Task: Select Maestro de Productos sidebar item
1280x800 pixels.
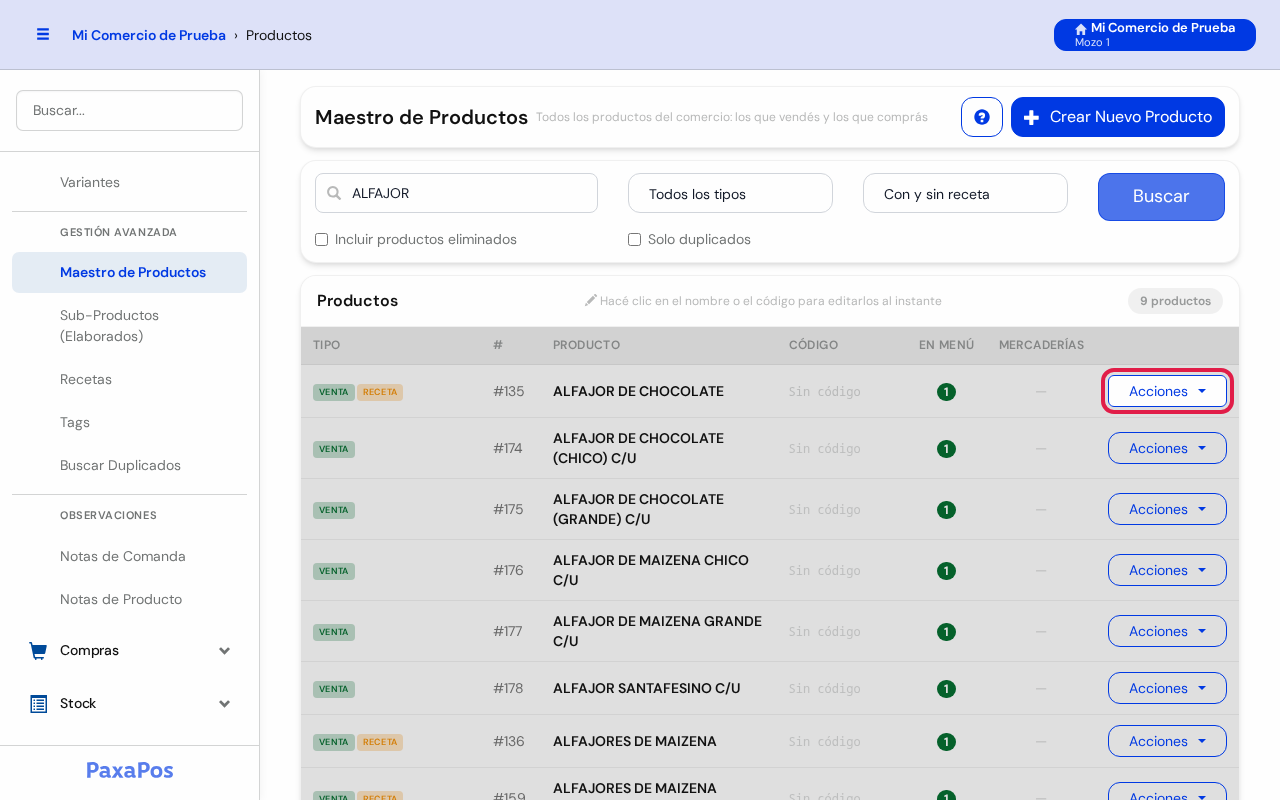Action: [x=129, y=272]
